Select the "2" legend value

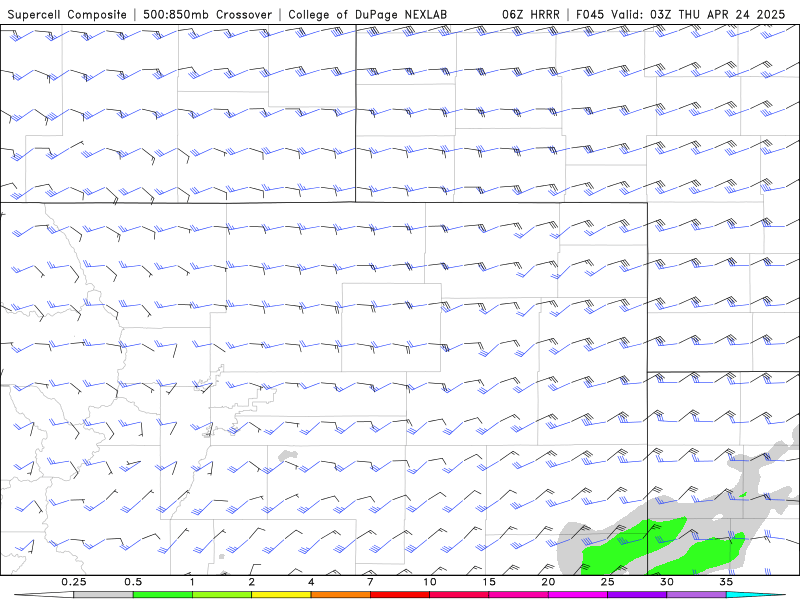coord(252,582)
